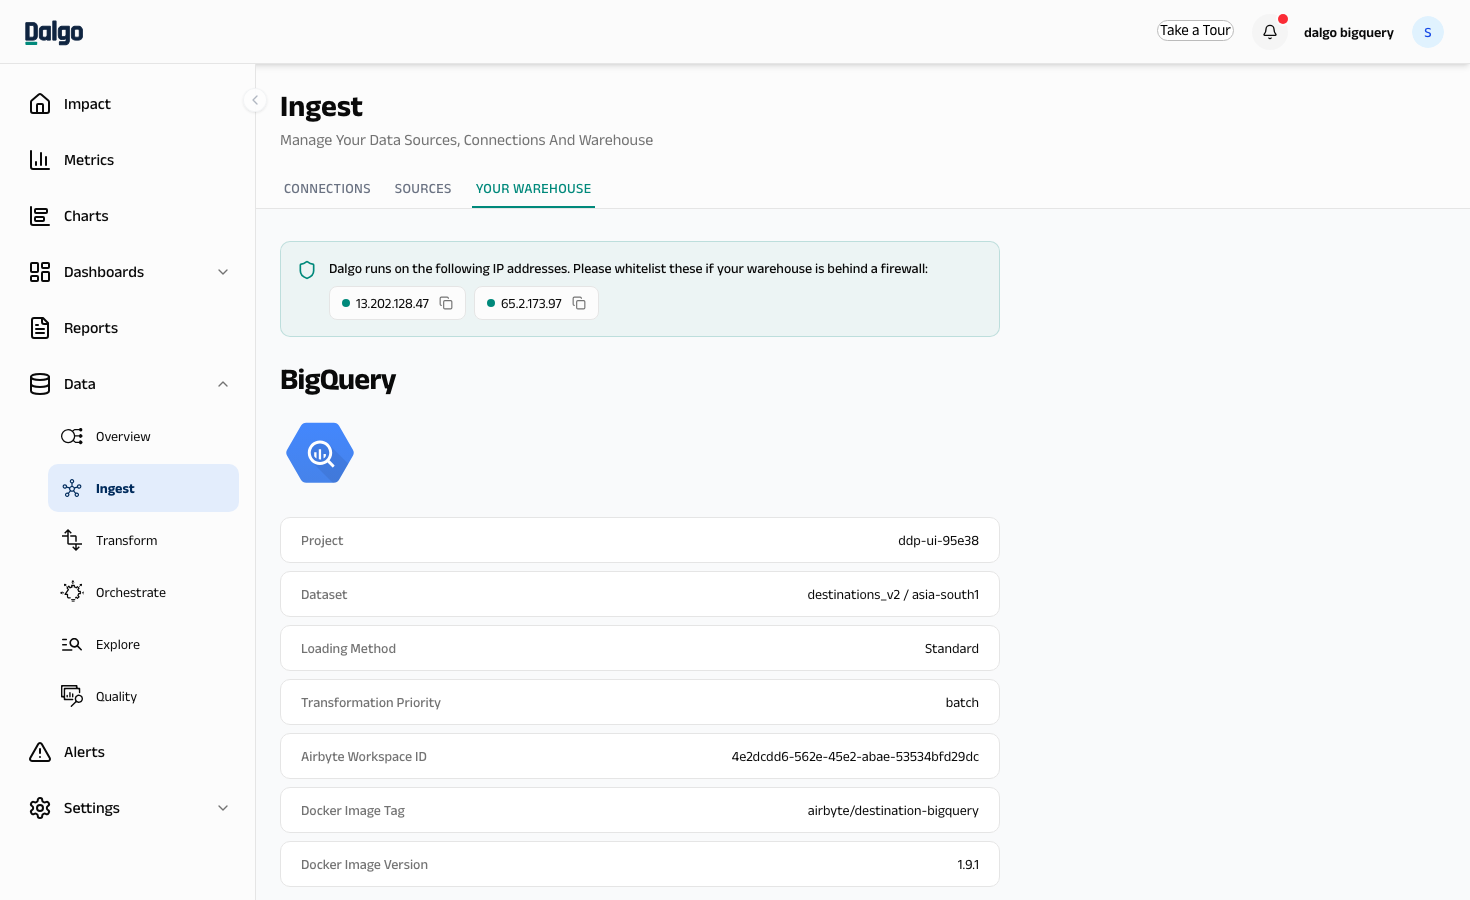Collapse the Data submenu chevron
This screenshot has width=1470, height=900.
223,384
